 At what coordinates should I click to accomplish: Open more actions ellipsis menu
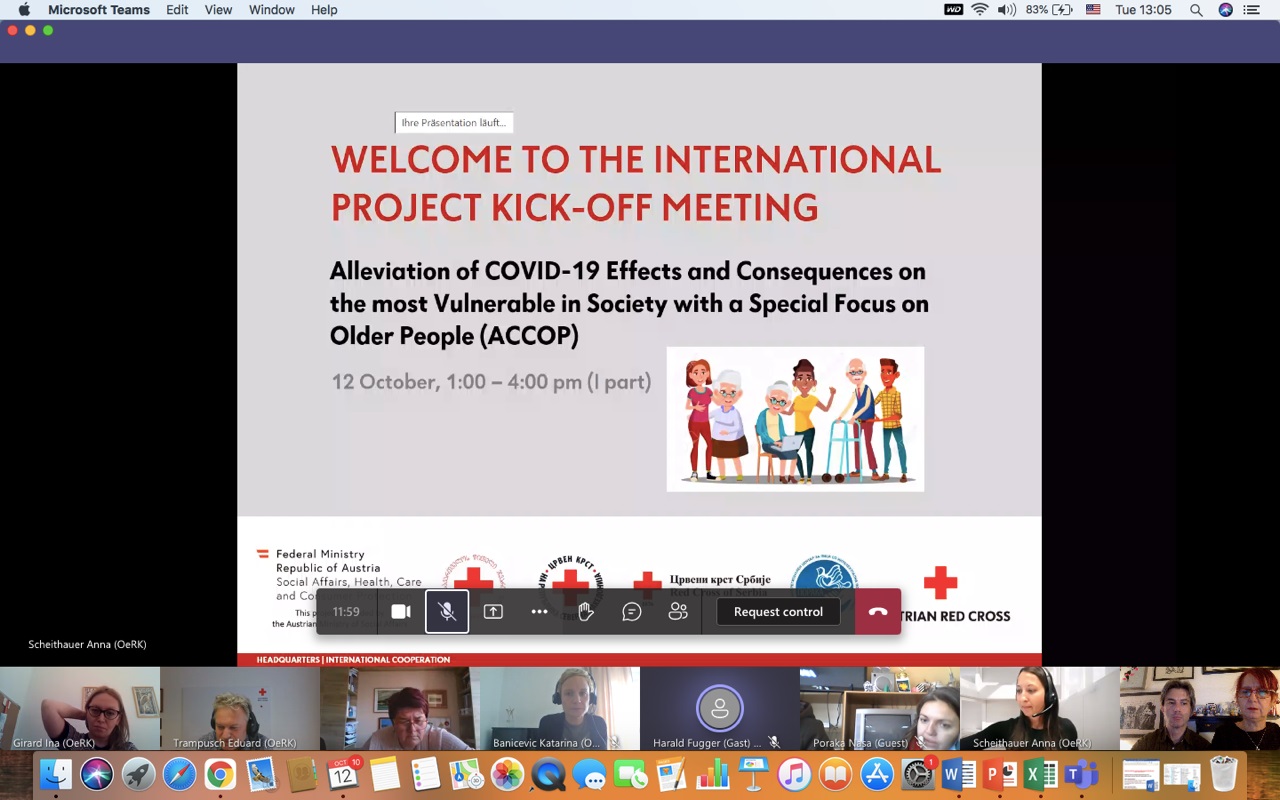pos(539,612)
